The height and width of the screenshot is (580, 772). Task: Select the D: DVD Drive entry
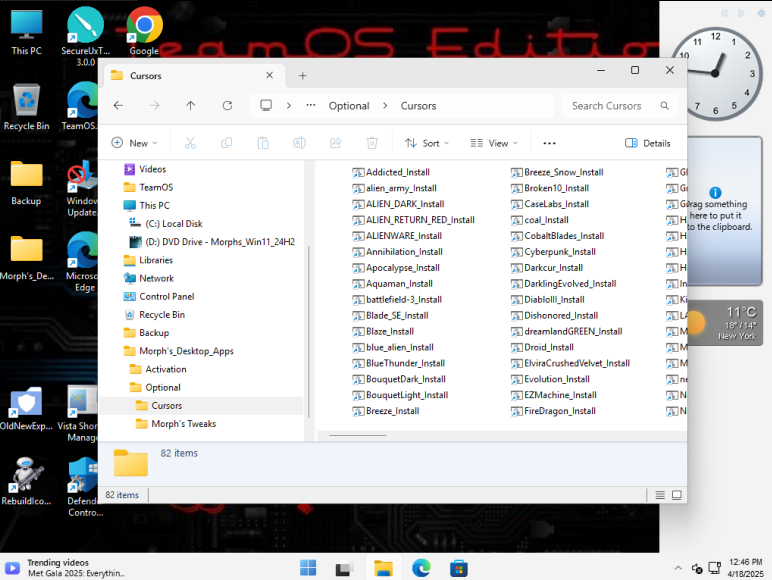click(220, 242)
